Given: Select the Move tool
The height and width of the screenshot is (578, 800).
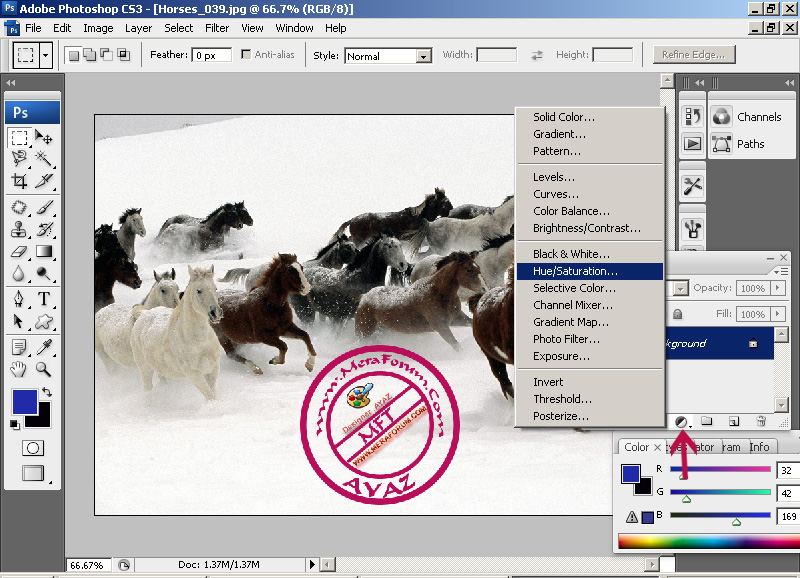Looking at the screenshot, I should coord(44,137).
